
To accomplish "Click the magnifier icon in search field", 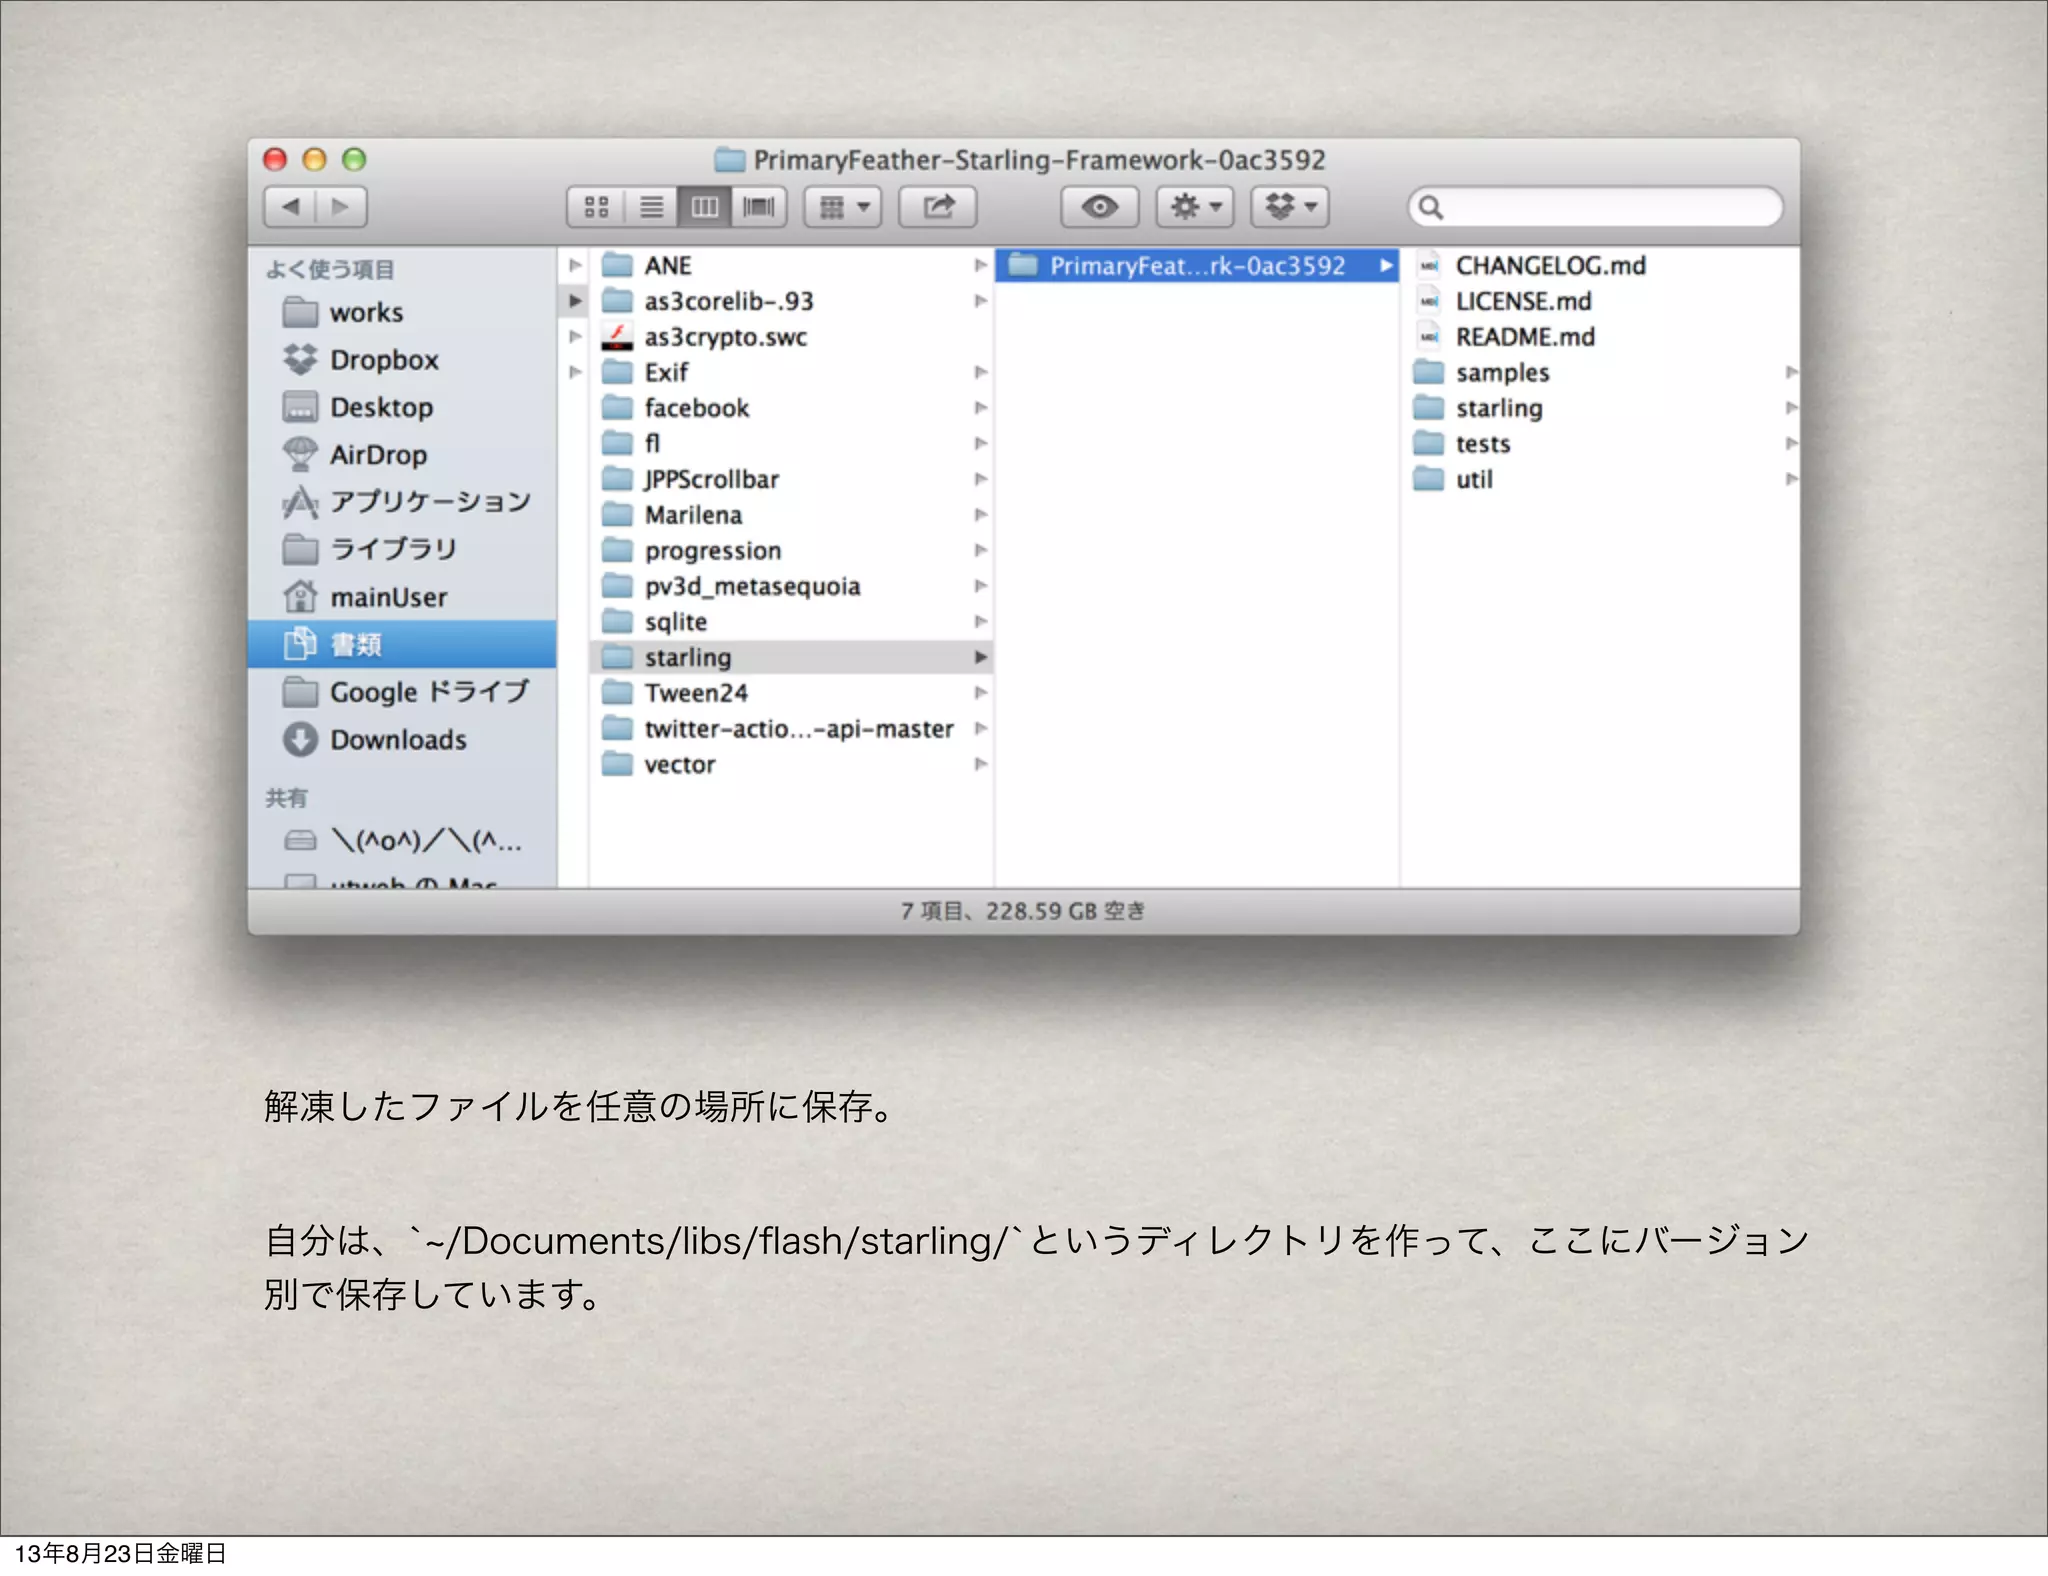I will tap(1431, 207).
